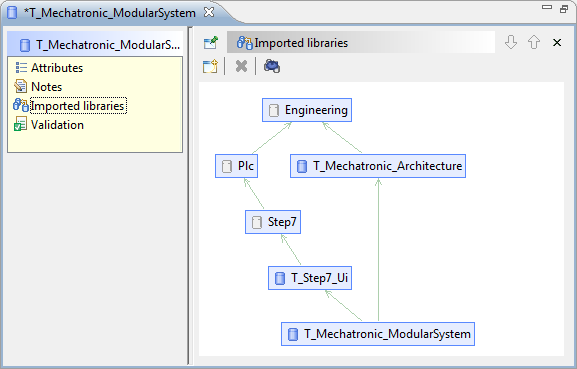Close the Imported libraries section

(557, 43)
